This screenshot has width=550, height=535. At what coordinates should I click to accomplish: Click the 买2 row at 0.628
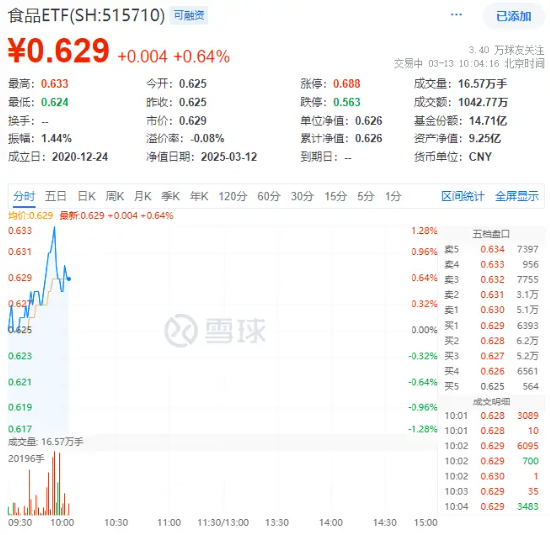click(491, 341)
